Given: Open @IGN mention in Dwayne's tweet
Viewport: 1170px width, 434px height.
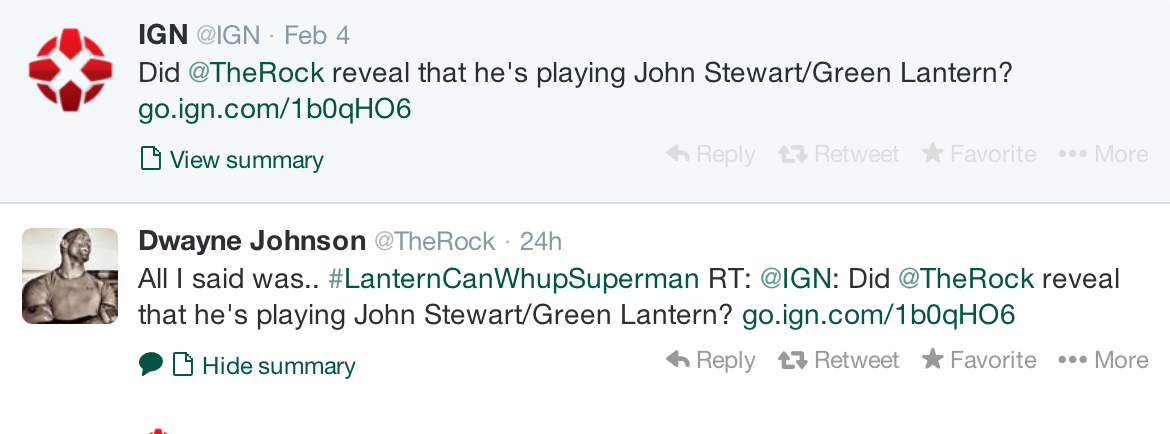Looking at the screenshot, I should [x=795, y=279].
